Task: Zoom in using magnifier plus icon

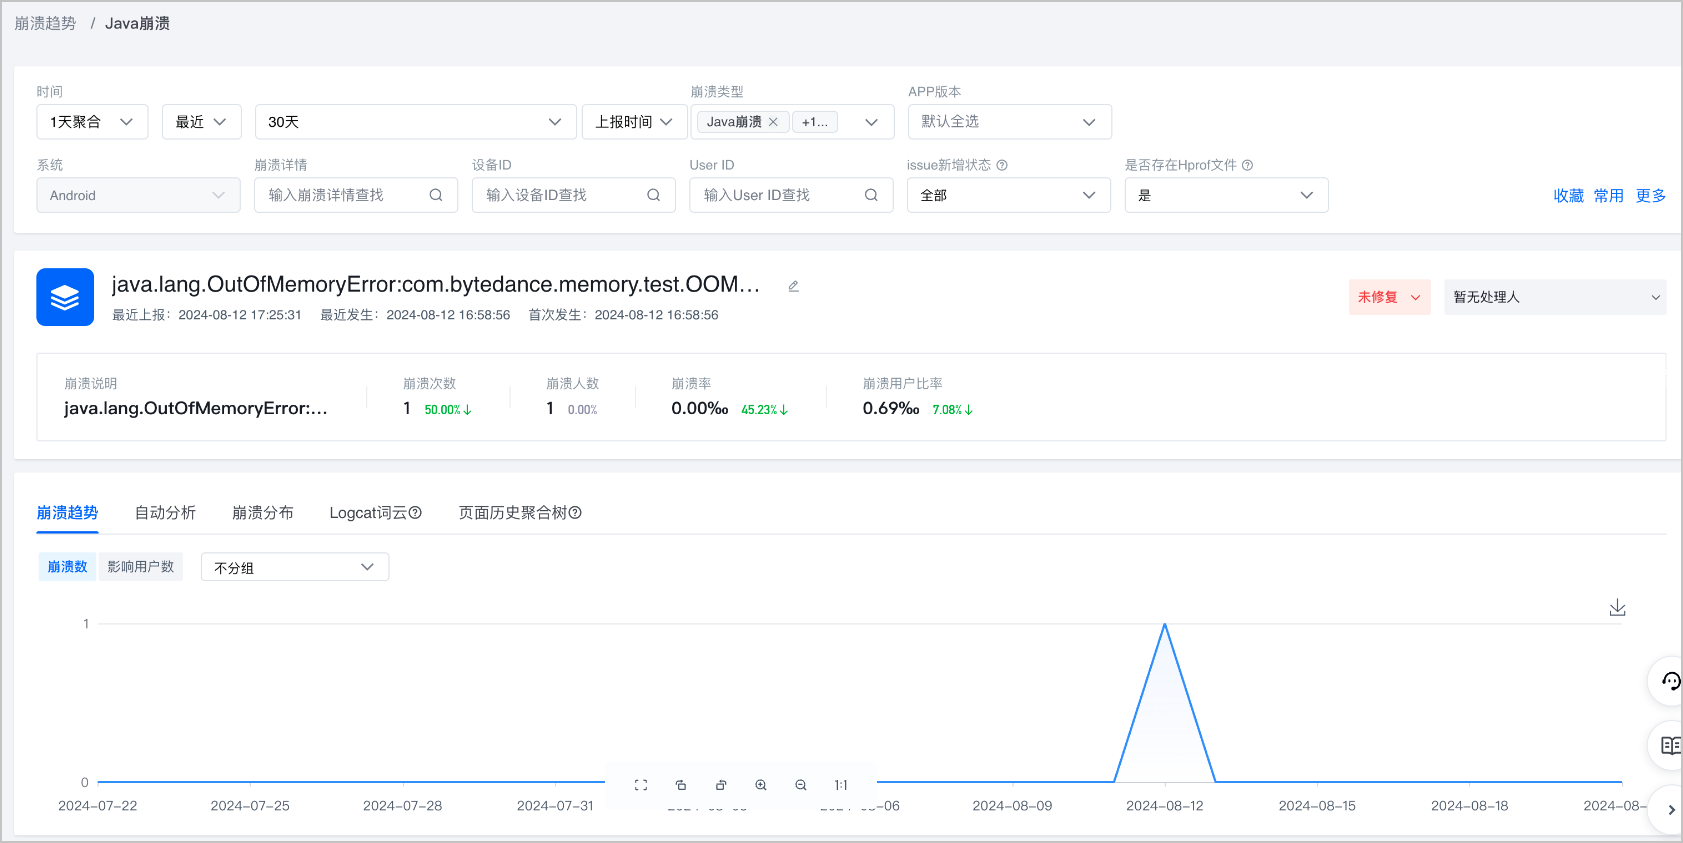Action: [761, 785]
